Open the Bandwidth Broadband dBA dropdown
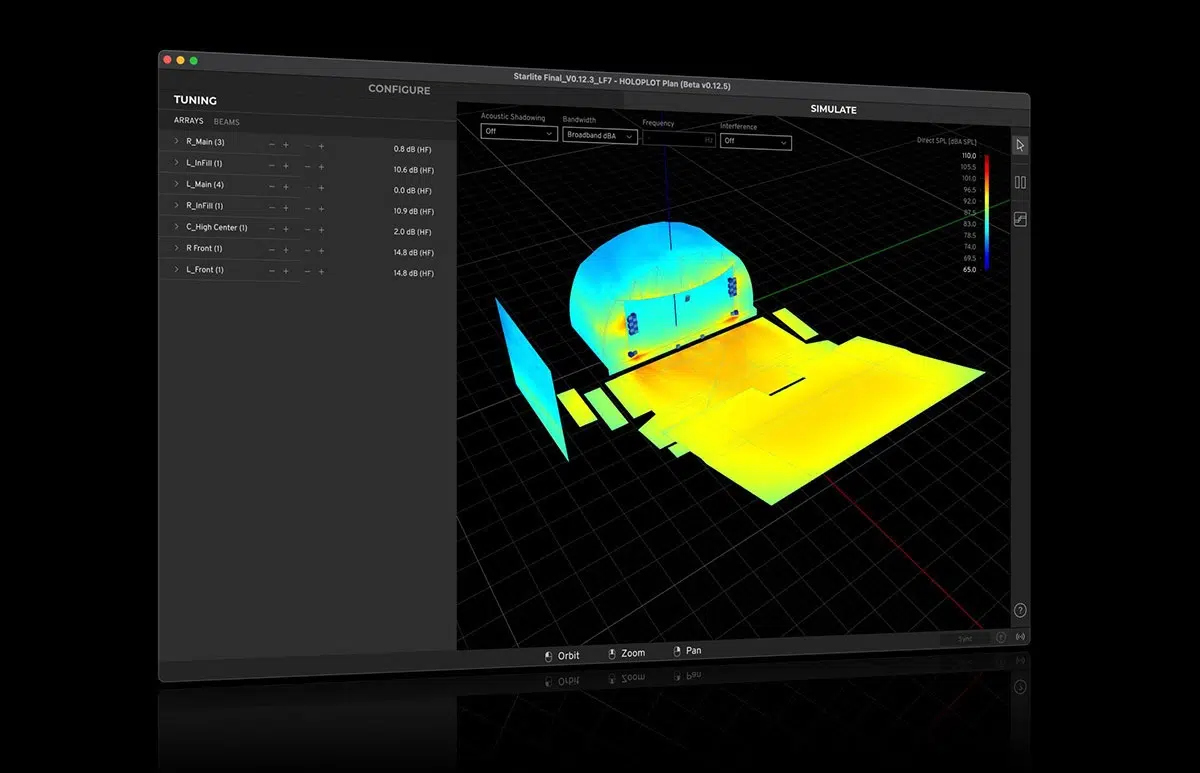Image resolution: width=1200 pixels, height=773 pixels. click(599, 135)
